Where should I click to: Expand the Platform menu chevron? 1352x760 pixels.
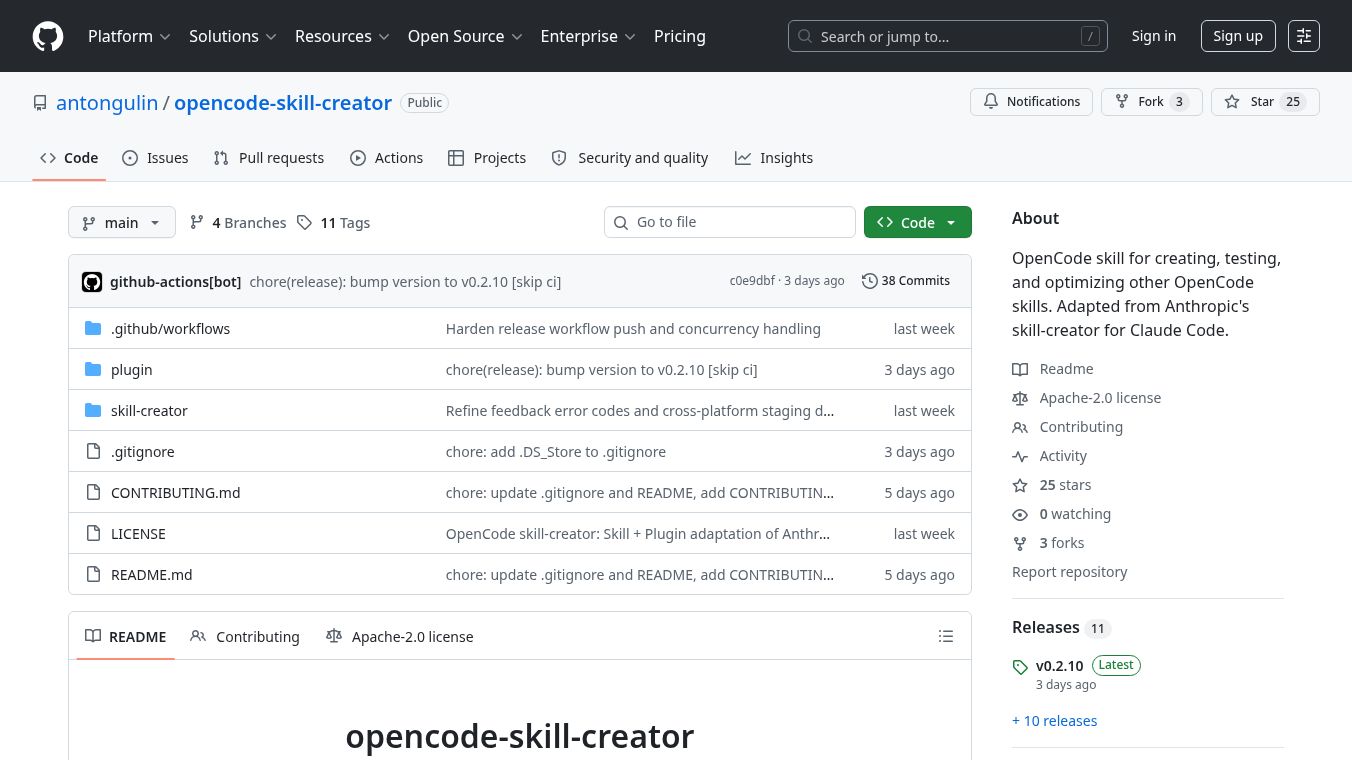click(x=166, y=36)
